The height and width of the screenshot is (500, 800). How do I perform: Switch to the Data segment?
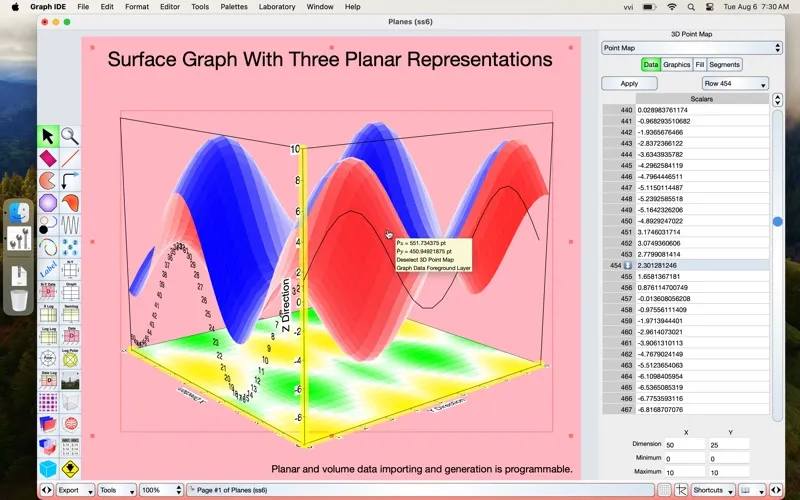pos(650,64)
